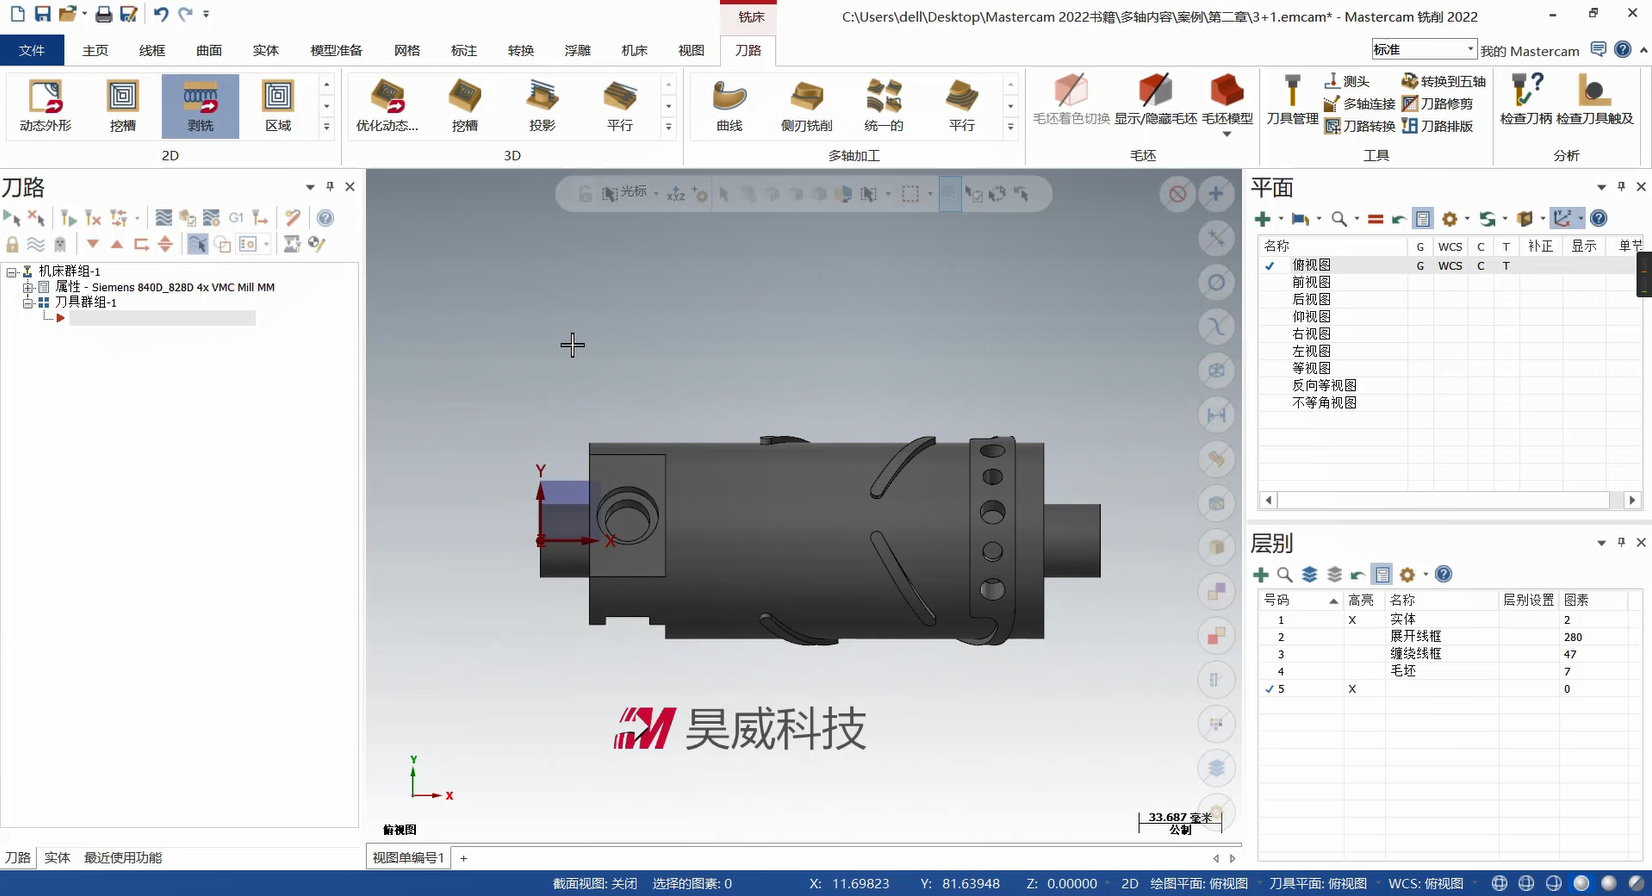1652x896 pixels.
Task: Click the 检查刀具触及 check tool reach icon
Action: 1595,100
